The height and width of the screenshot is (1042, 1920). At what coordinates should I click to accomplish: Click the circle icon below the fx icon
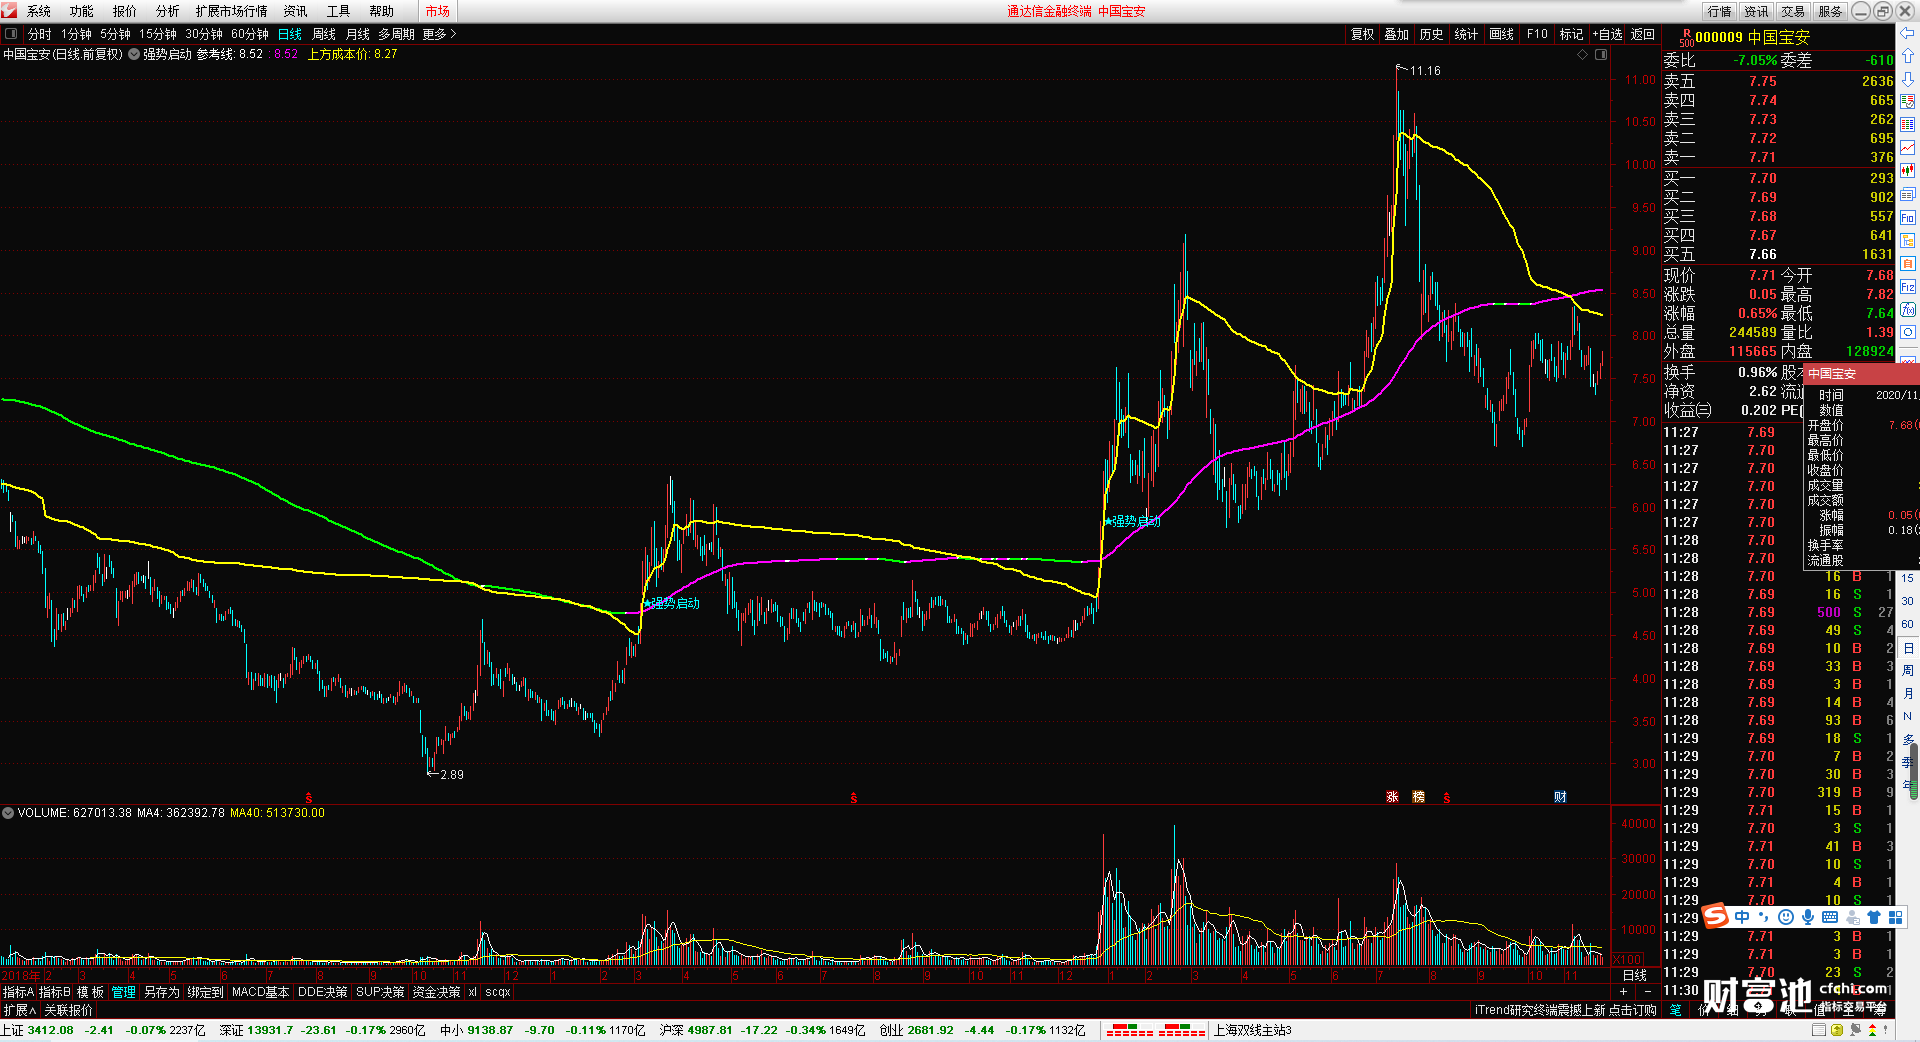pos(1908,332)
